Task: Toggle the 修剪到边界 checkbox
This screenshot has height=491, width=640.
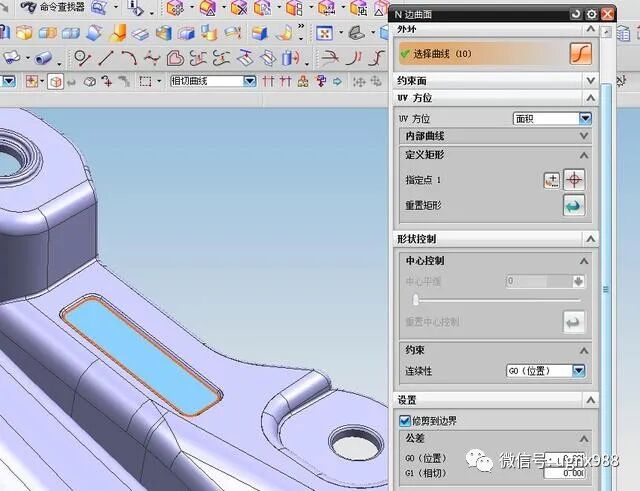Action: (404, 421)
